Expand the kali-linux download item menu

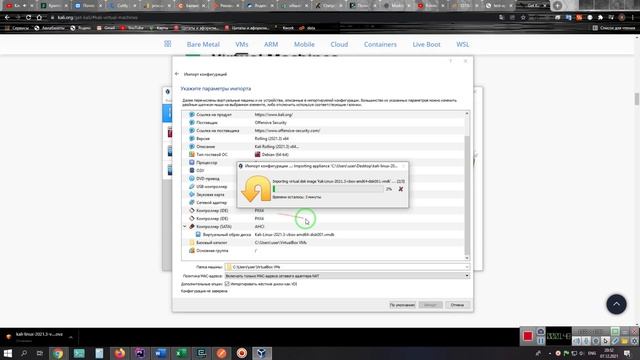(x=71, y=337)
